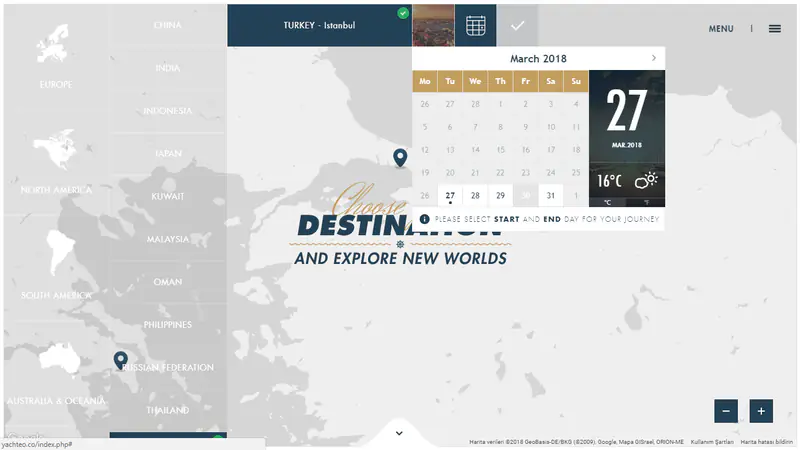Choose Indonesia from country list
Image resolution: width=800 pixels, height=450 pixels.
(167, 111)
